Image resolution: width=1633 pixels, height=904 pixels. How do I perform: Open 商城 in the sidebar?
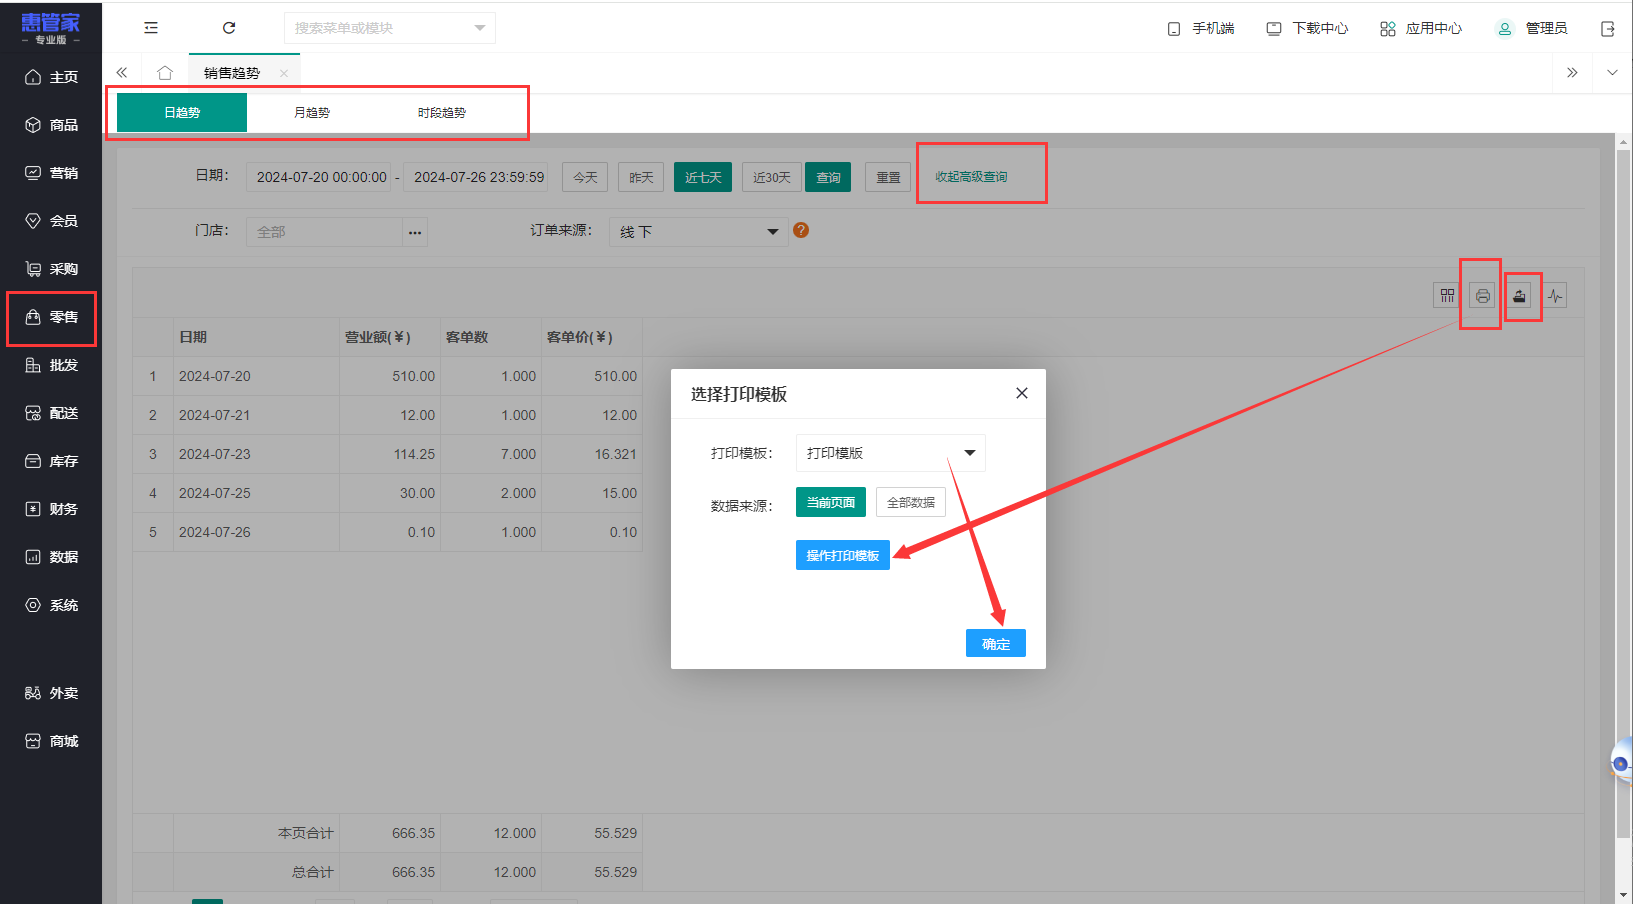click(51, 741)
